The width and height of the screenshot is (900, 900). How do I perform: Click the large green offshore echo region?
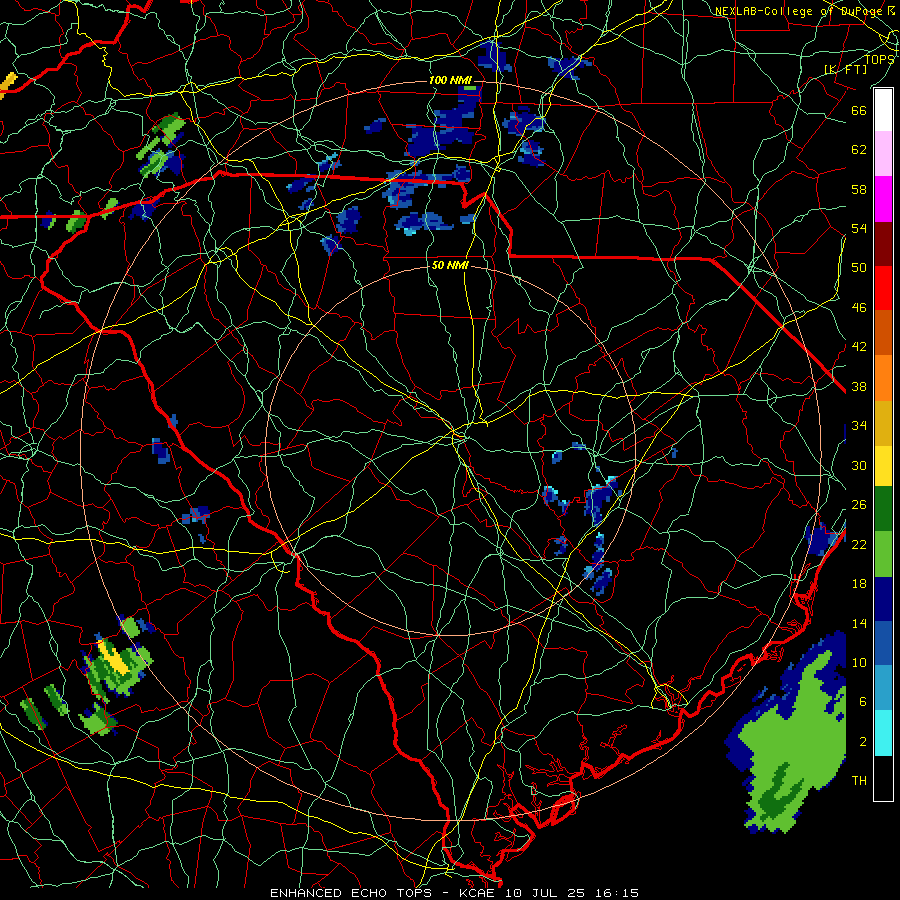coord(795,740)
